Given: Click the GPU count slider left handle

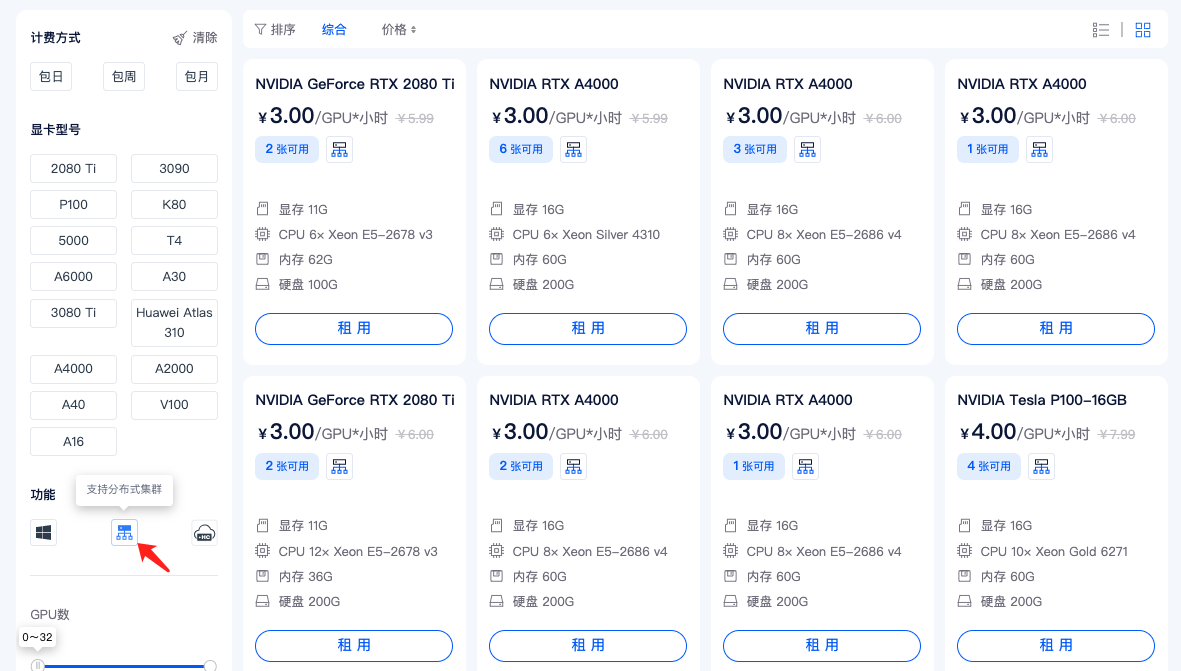Looking at the screenshot, I should (38, 665).
